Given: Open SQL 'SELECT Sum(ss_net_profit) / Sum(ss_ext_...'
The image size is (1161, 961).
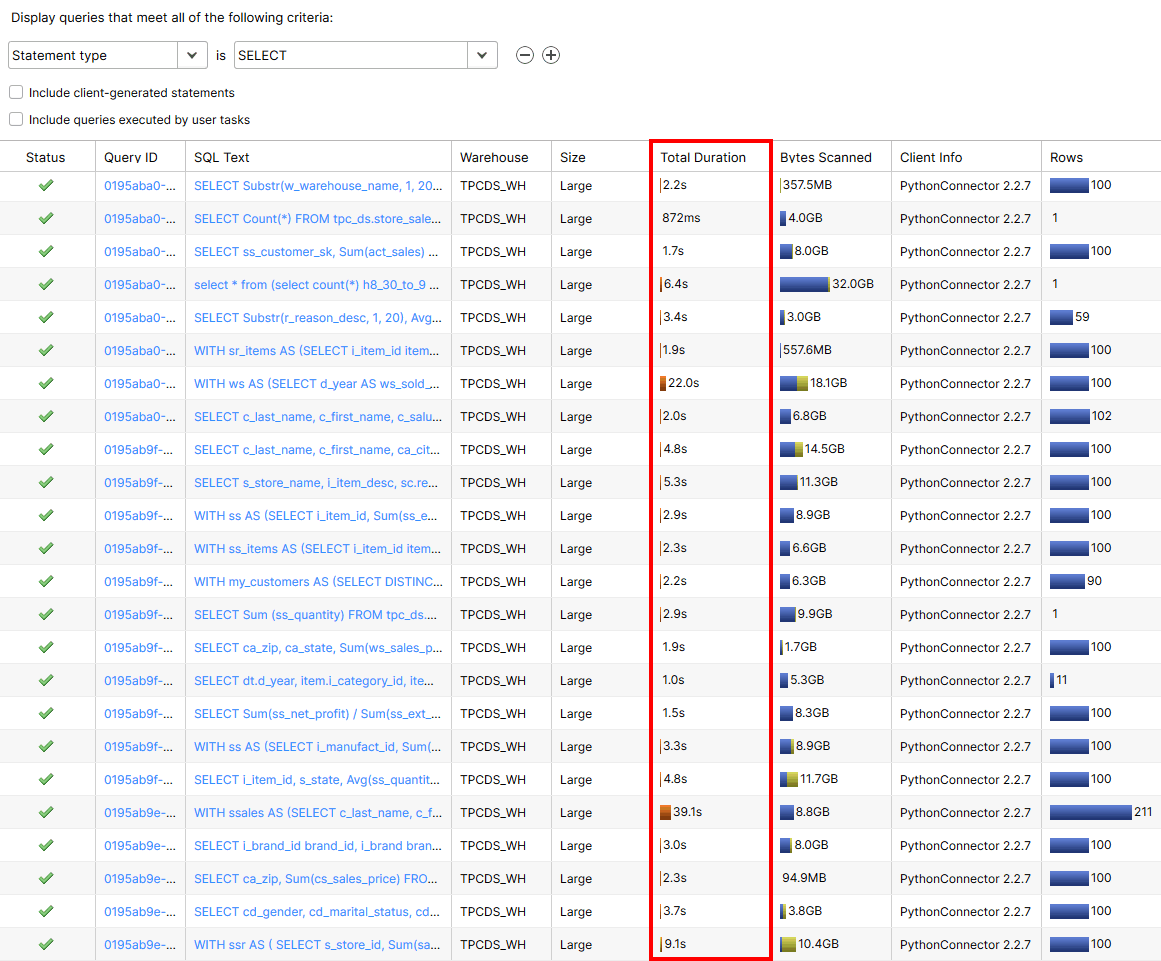Looking at the screenshot, I should tap(318, 714).
